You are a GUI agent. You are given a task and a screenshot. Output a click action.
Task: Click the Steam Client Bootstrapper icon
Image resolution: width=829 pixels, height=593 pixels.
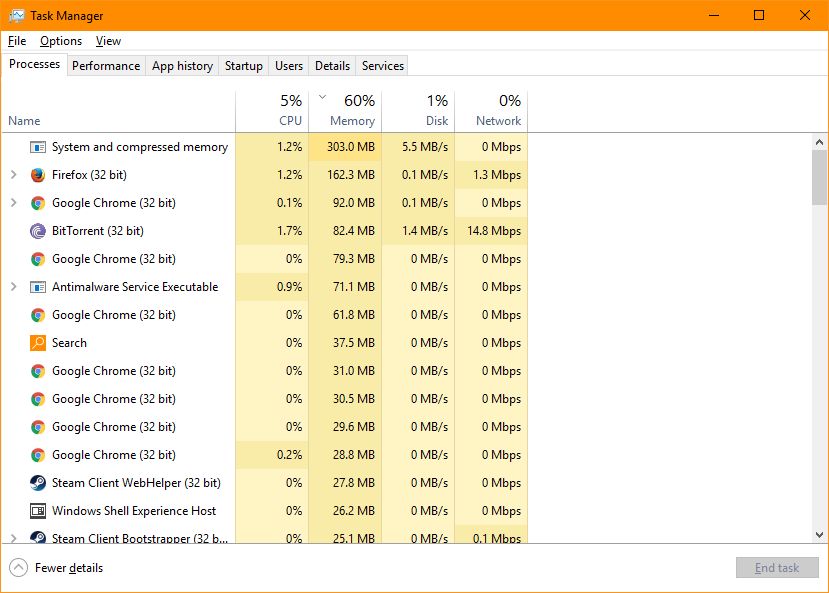(x=38, y=538)
